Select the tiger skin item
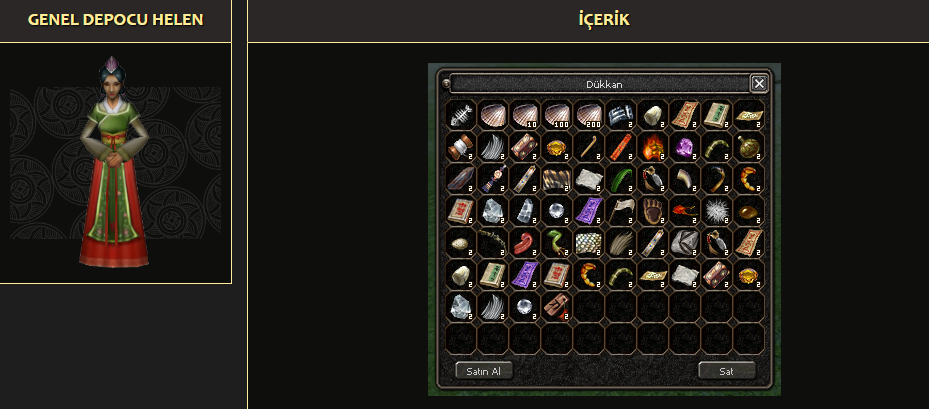 coord(556,179)
